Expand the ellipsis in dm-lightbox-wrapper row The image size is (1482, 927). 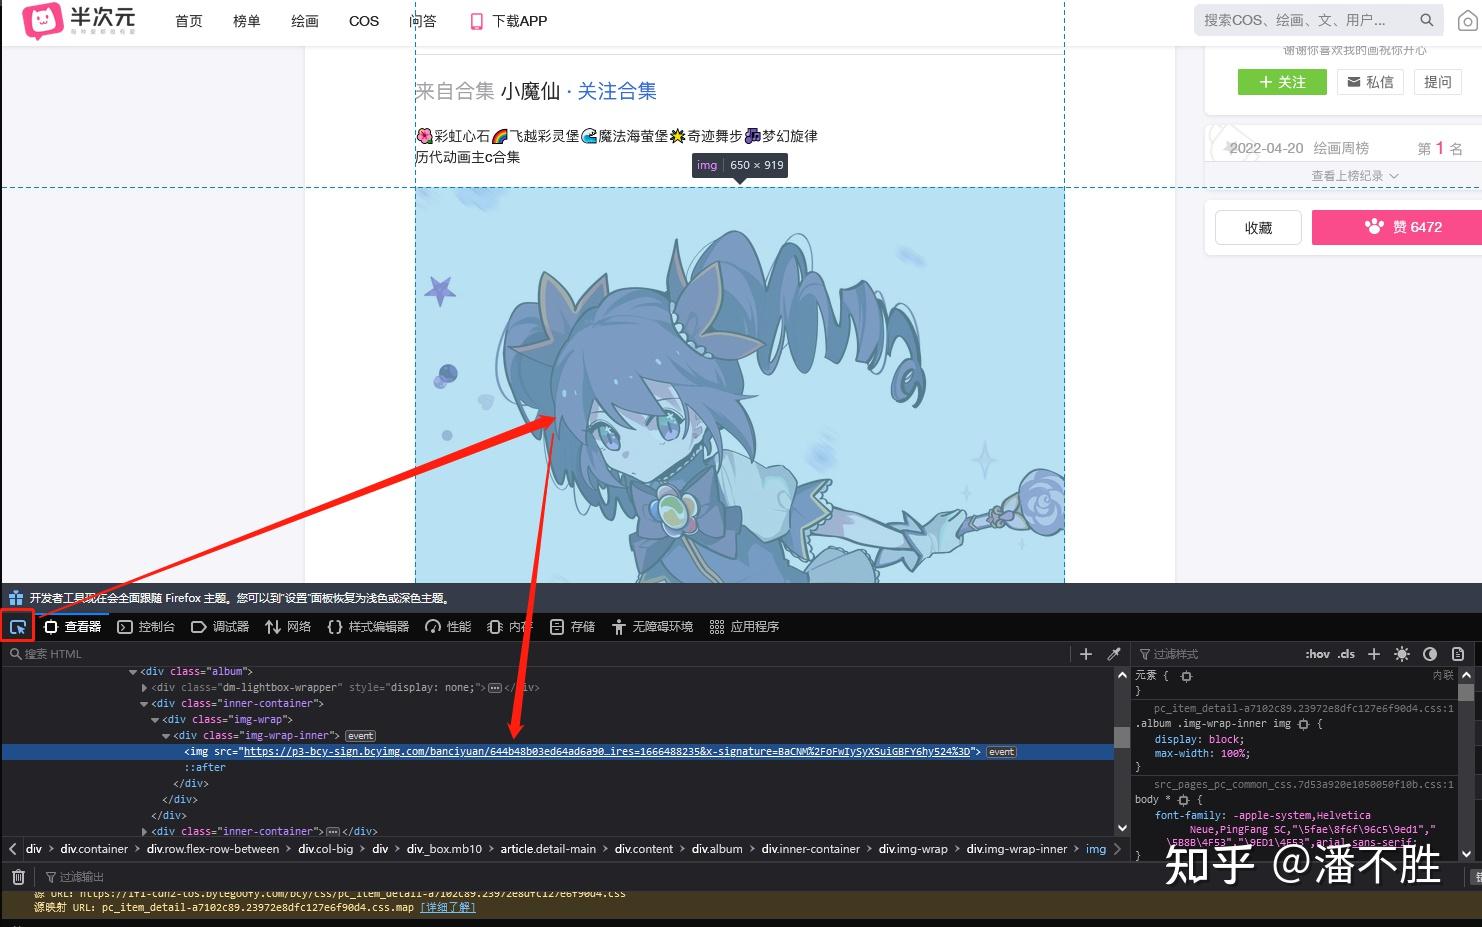(494, 688)
